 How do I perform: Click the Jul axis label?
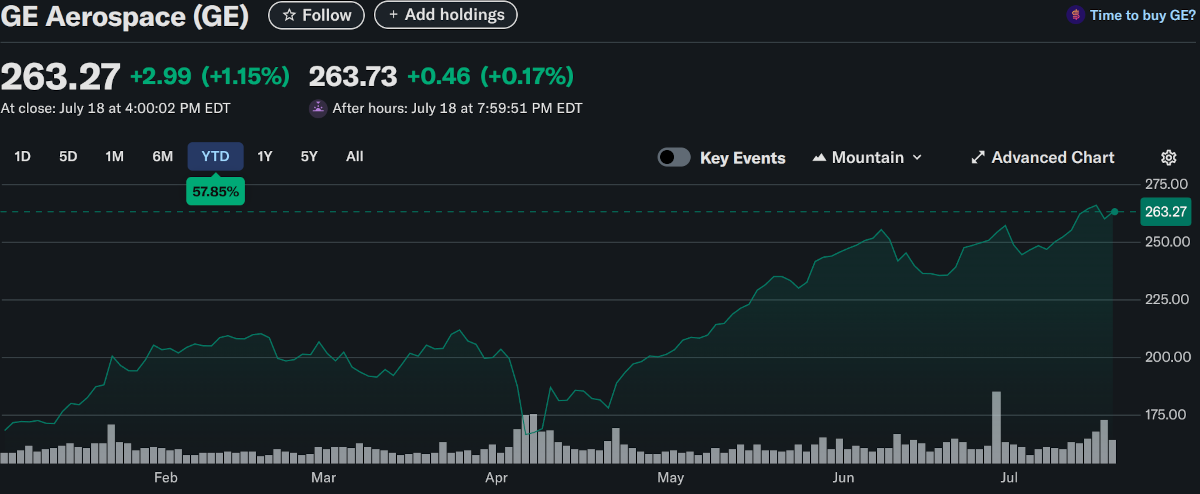(1010, 479)
